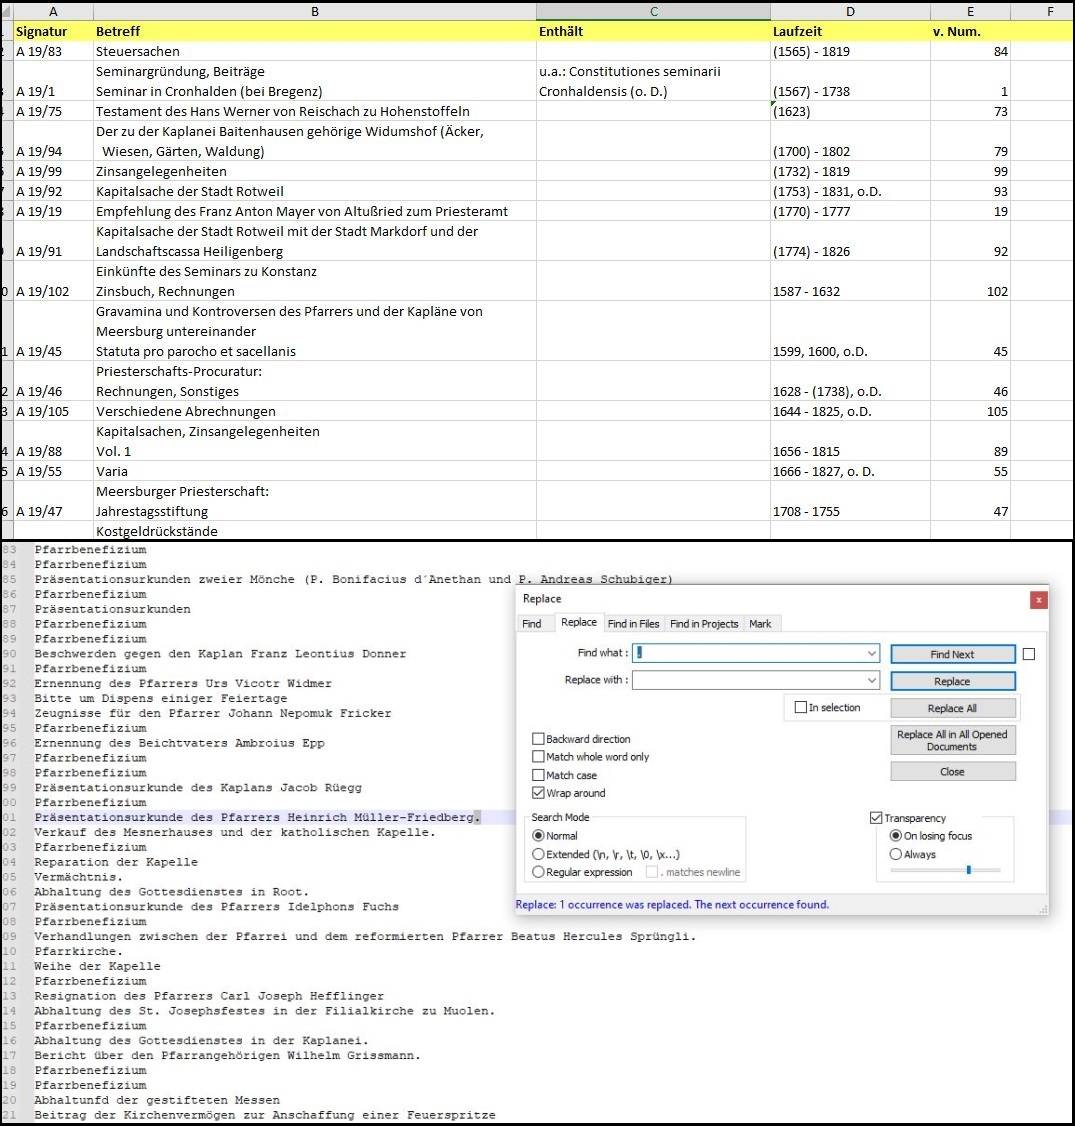The image size is (1075, 1126).
Task: Click the Signatur header cell
Action: coord(53,32)
